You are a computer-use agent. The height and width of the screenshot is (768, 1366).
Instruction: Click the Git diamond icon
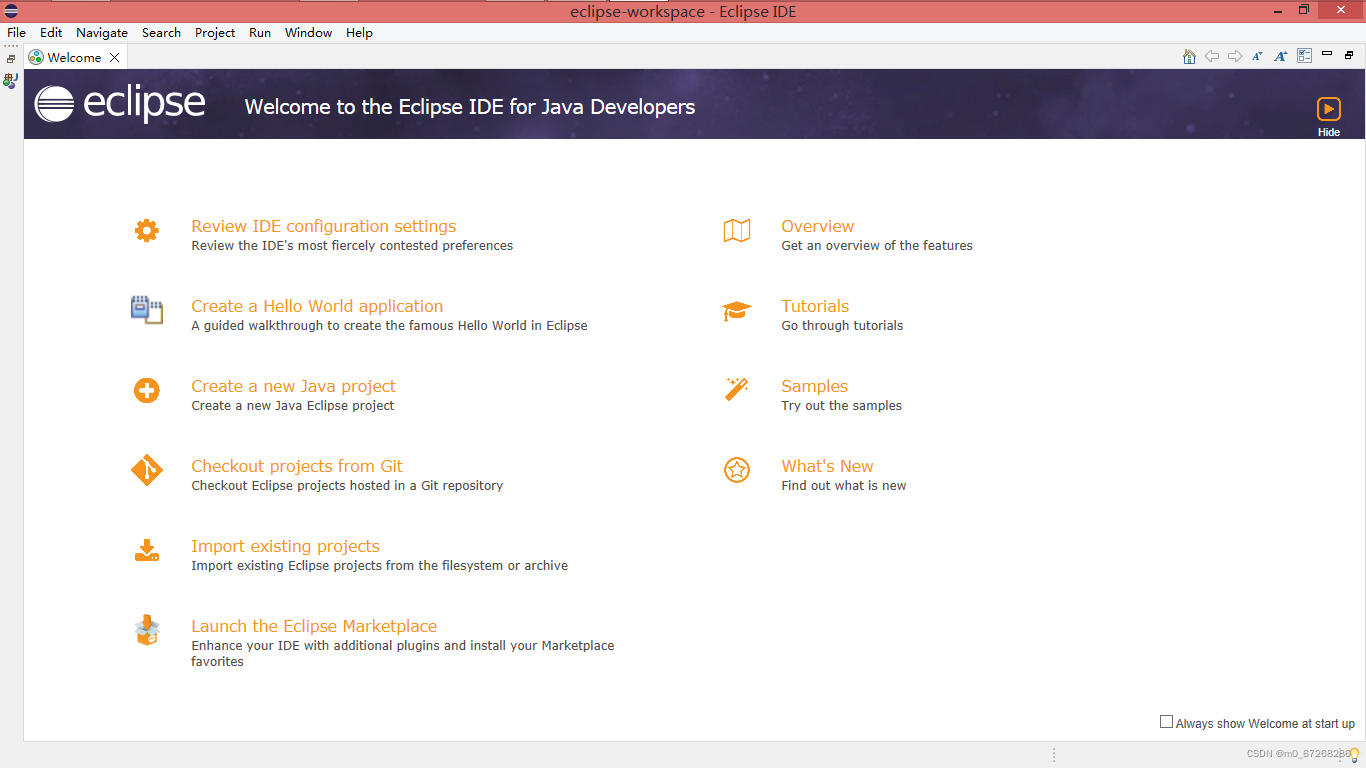coord(147,470)
